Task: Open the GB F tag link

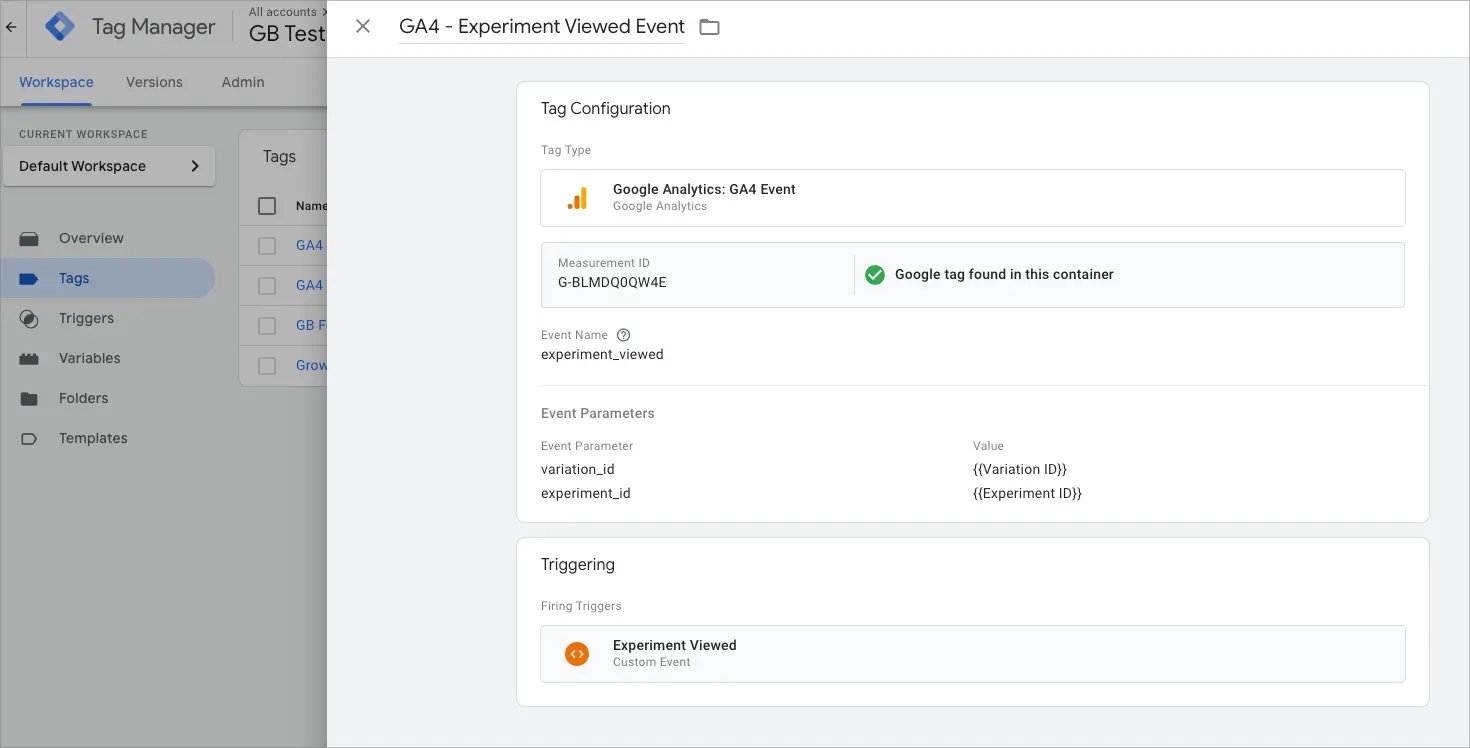Action: [x=311, y=325]
